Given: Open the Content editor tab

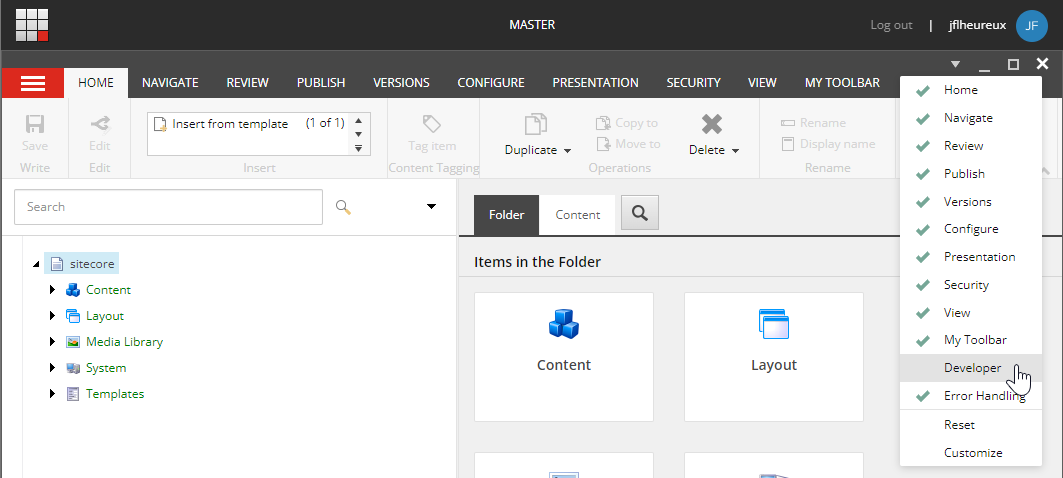Looking at the screenshot, I should [578, 215].
